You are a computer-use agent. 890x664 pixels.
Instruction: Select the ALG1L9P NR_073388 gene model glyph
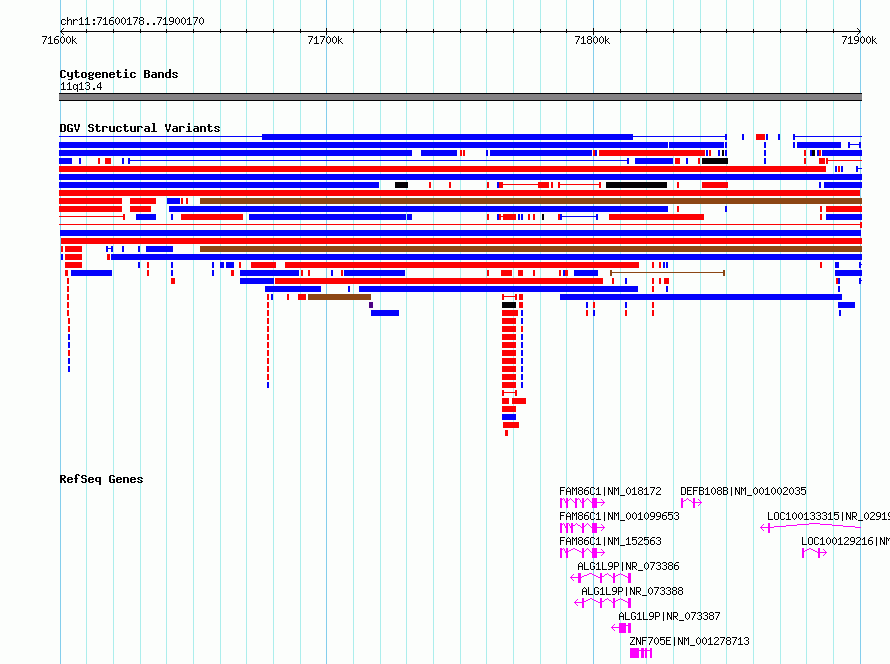pos(603,603)
